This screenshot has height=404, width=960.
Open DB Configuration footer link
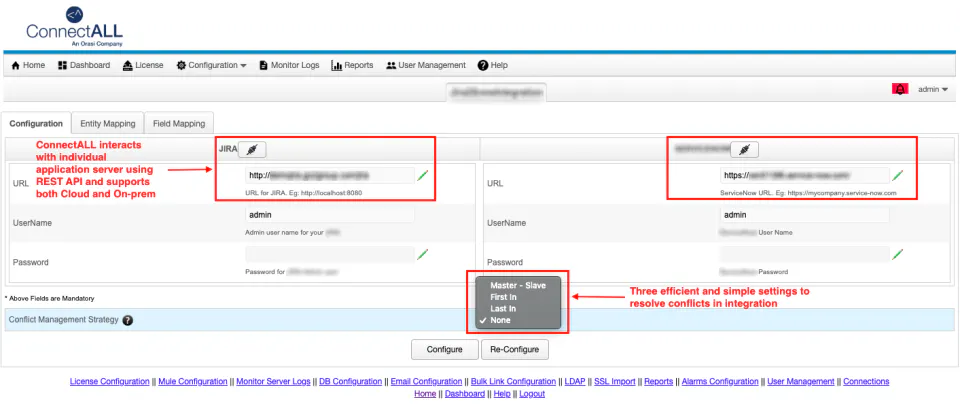click(351, 381)
